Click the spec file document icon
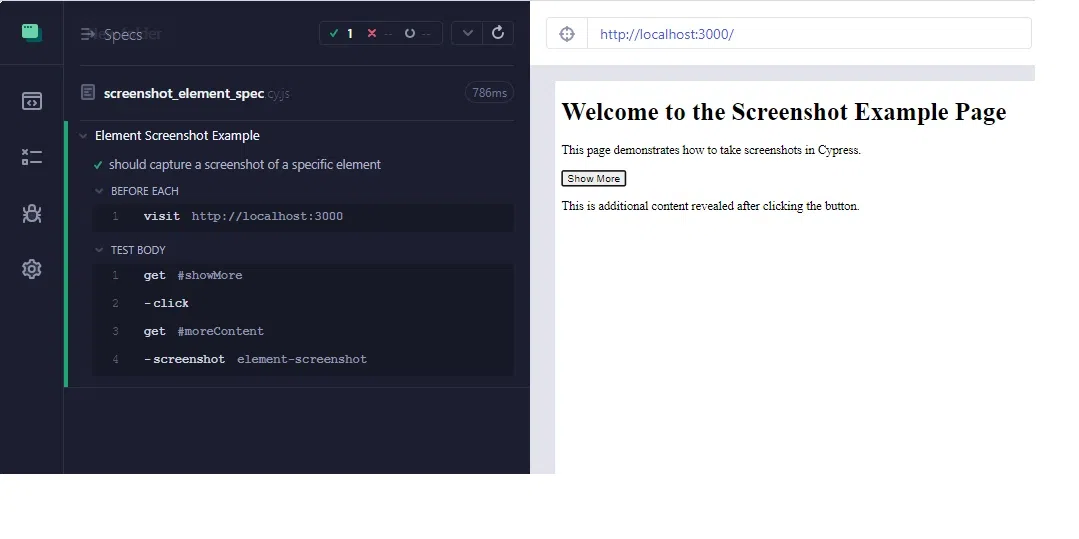This screenshot has height=539, width=1079. pos(87,92)
